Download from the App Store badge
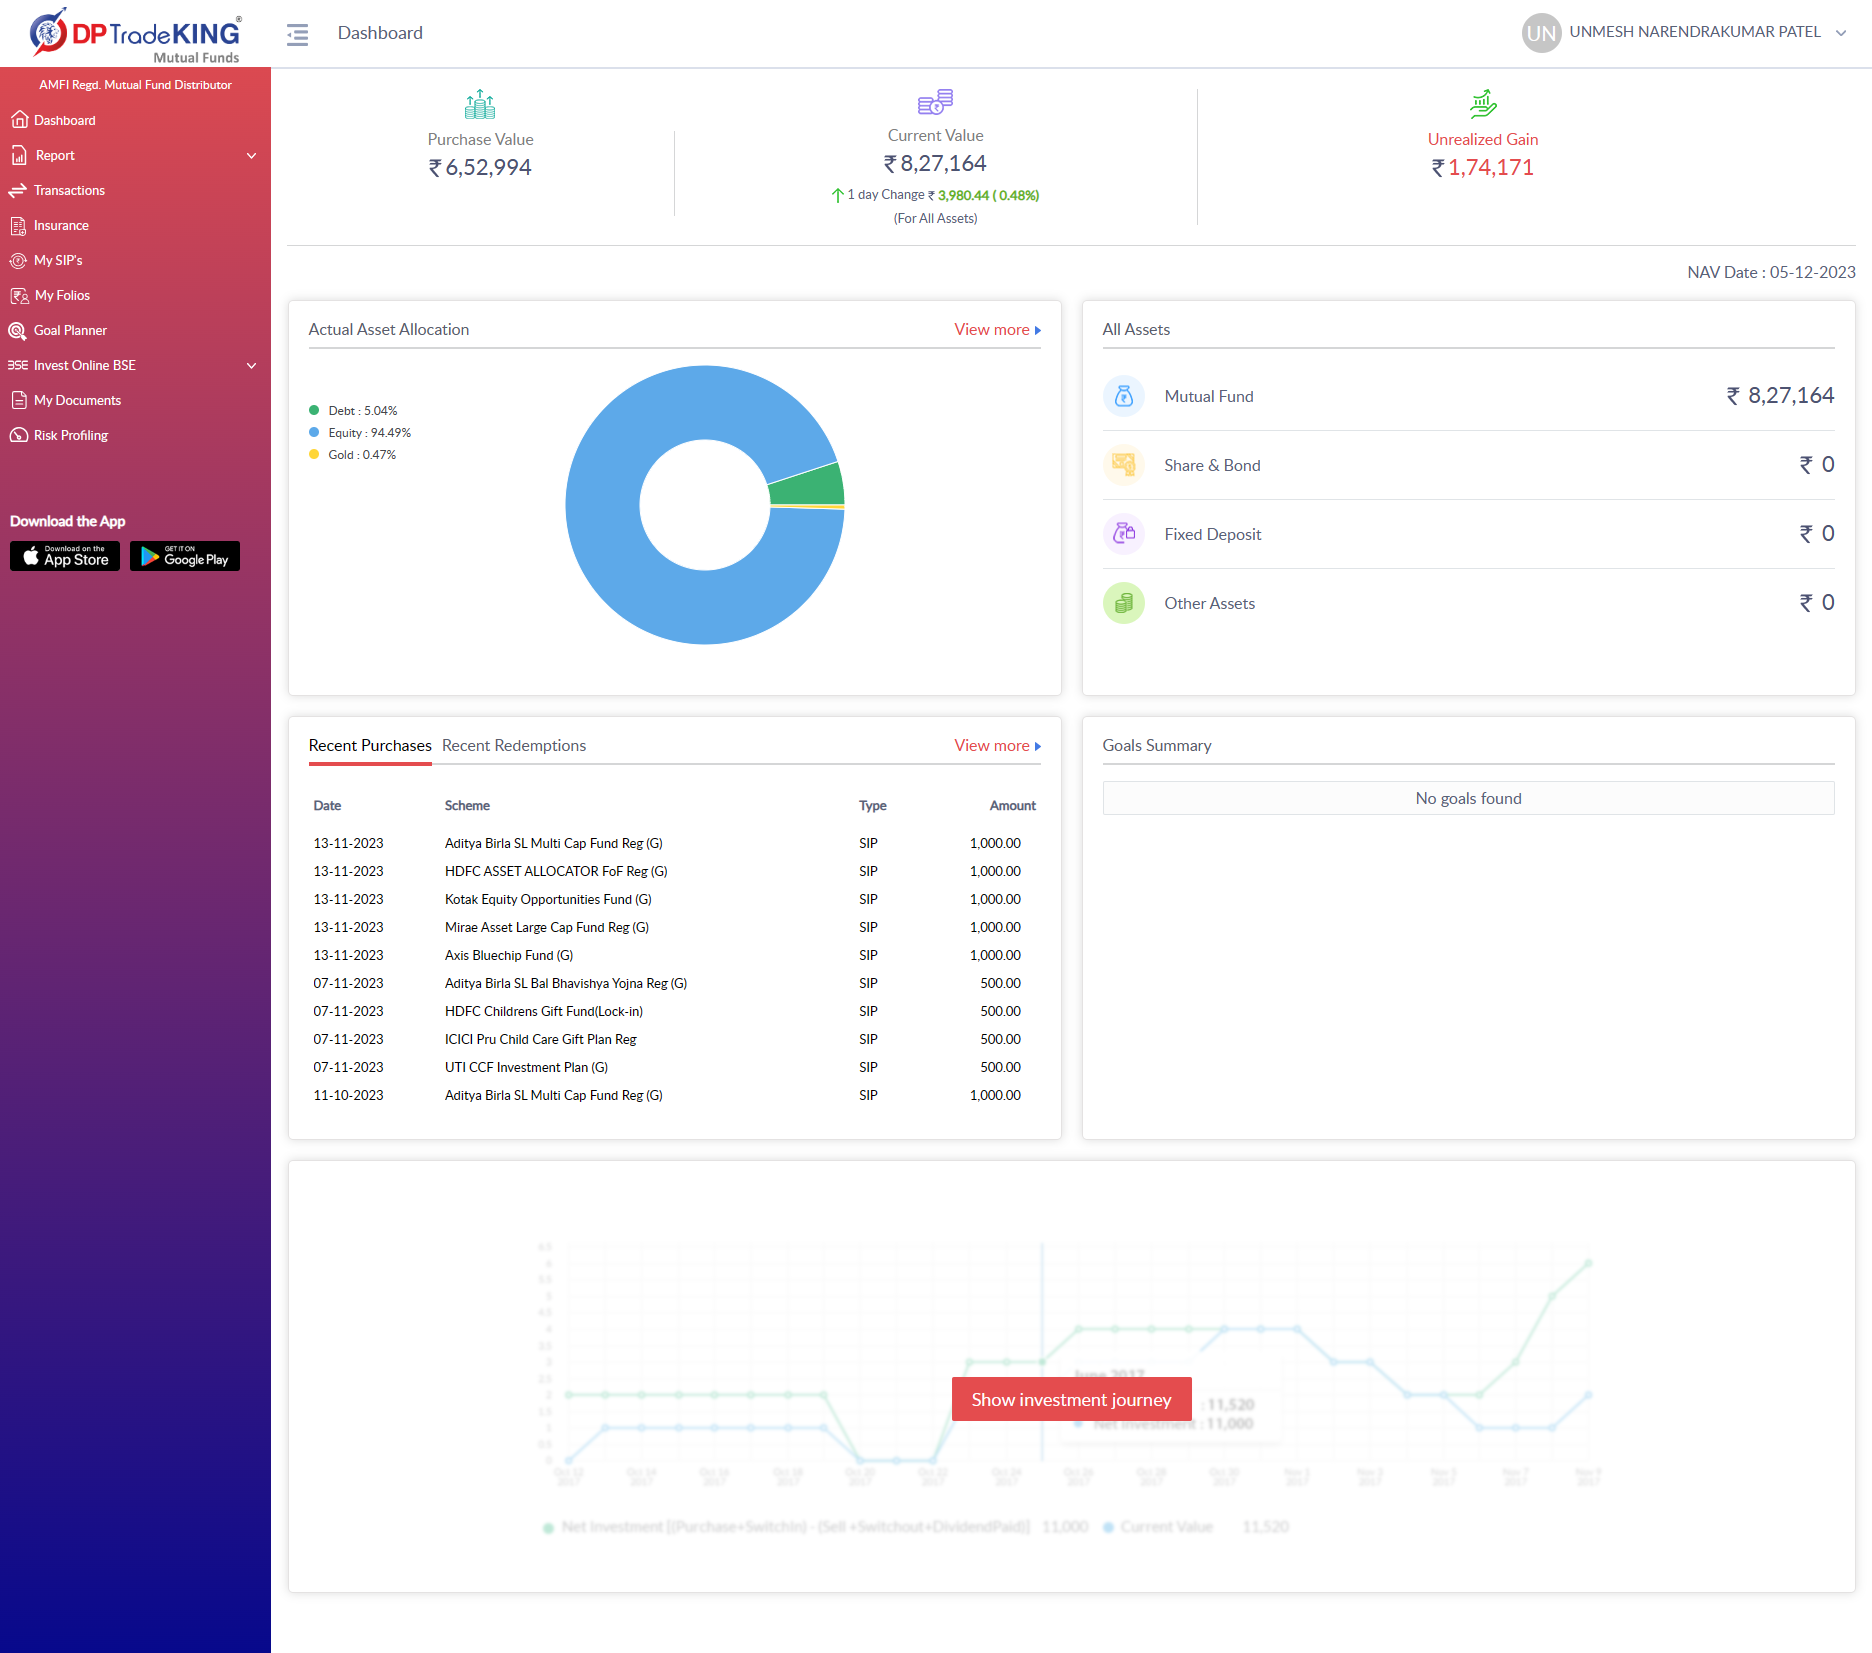Screen dimensions: 1872x1653 [65, 556]
